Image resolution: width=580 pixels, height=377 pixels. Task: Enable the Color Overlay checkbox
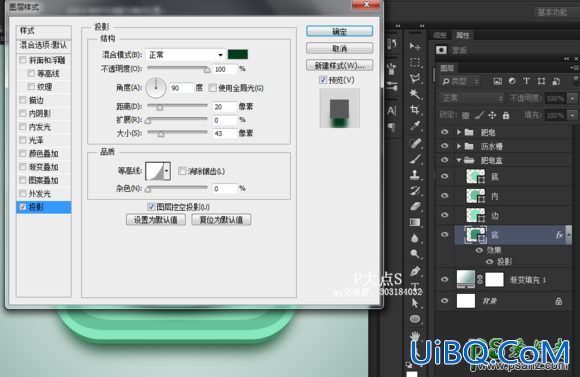tap(23, 153)
